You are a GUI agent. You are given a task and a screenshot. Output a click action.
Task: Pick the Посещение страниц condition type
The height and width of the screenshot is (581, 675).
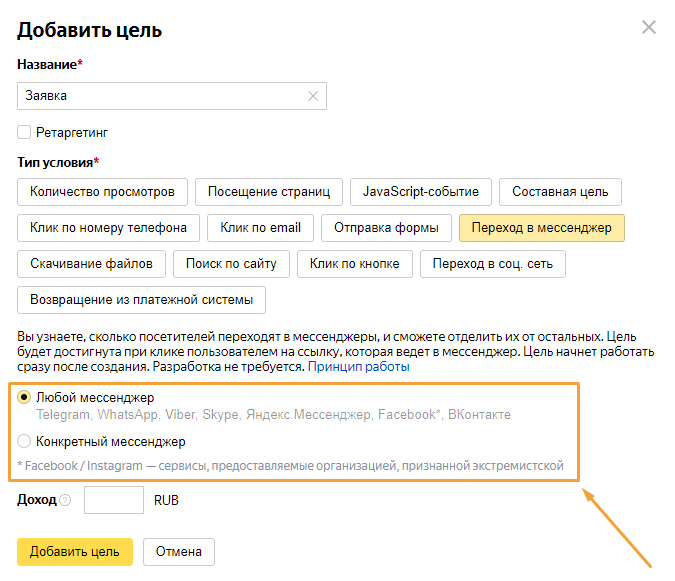coord(269,192)
